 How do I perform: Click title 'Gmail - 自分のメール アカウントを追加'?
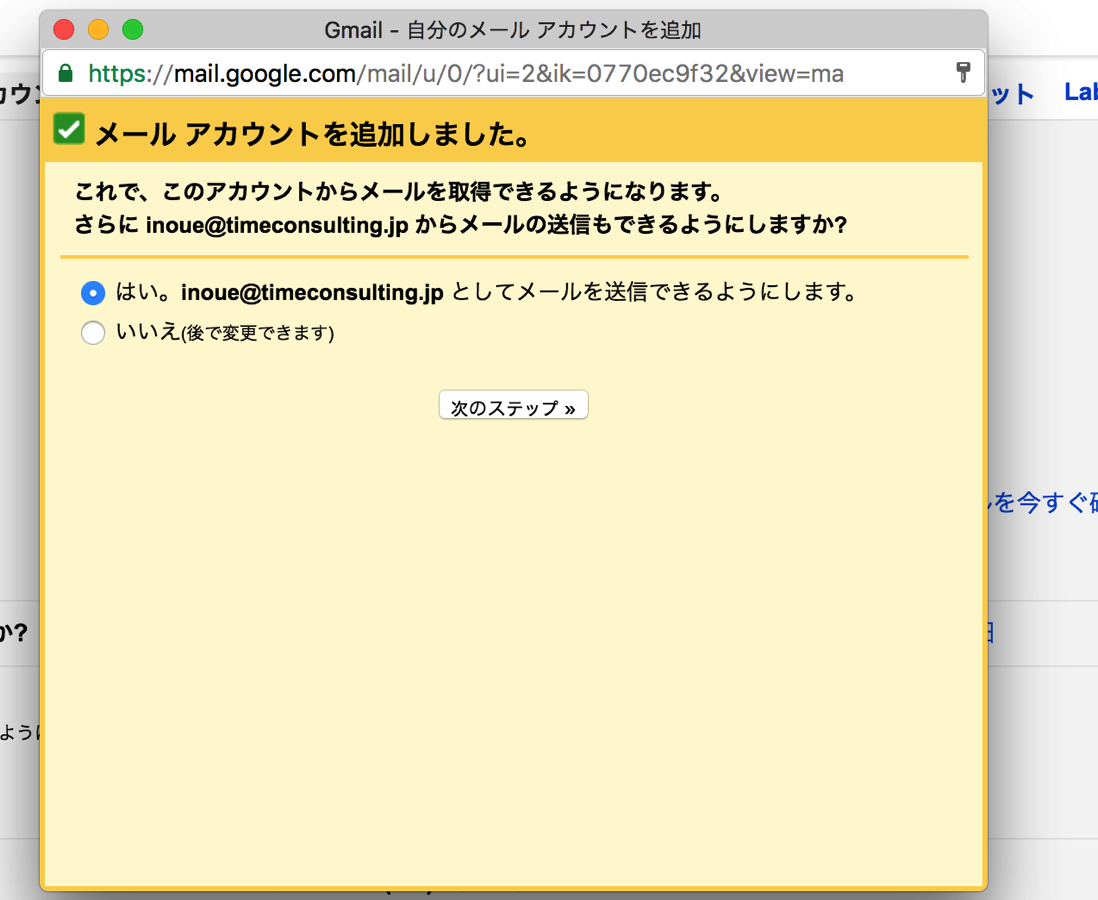point(513,30)
